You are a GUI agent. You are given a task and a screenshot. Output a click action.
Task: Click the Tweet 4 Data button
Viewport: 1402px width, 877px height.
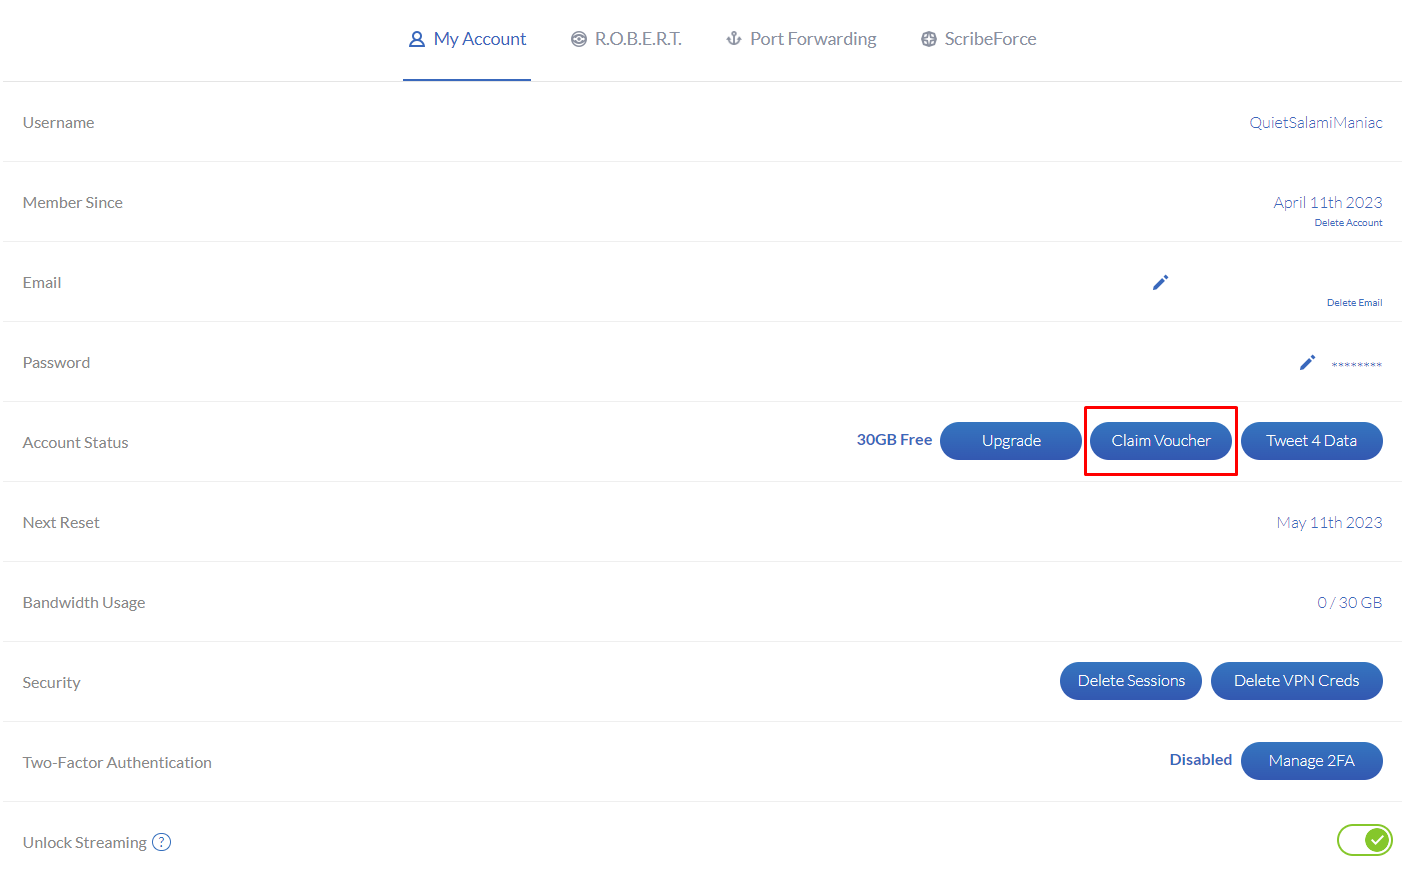point(1311,441)
